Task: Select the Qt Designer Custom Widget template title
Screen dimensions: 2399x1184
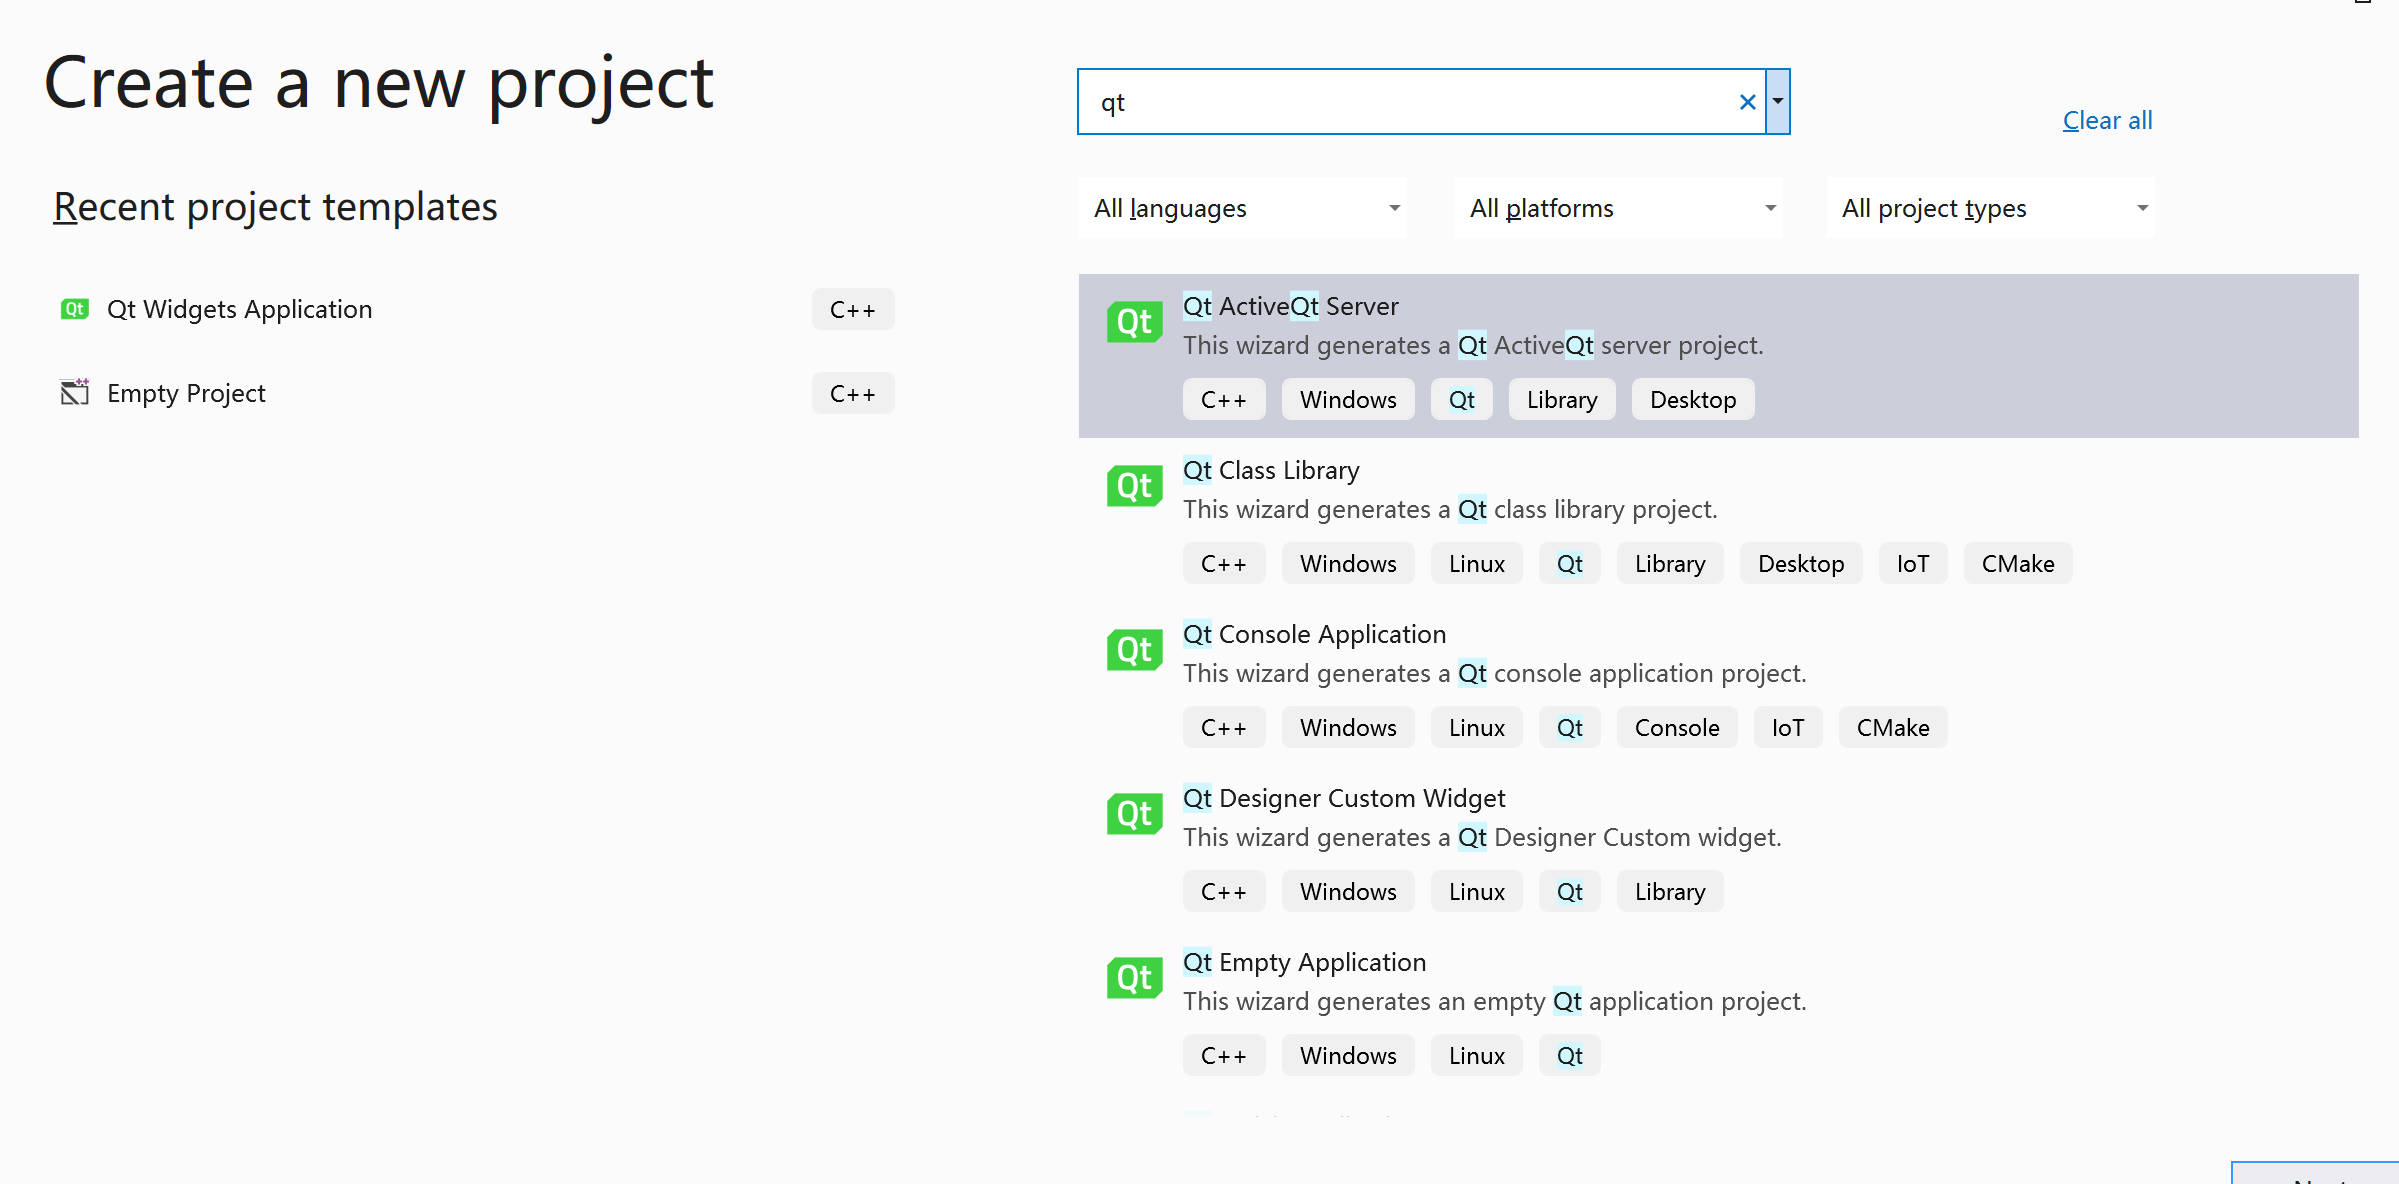Action: [1344, 798]
